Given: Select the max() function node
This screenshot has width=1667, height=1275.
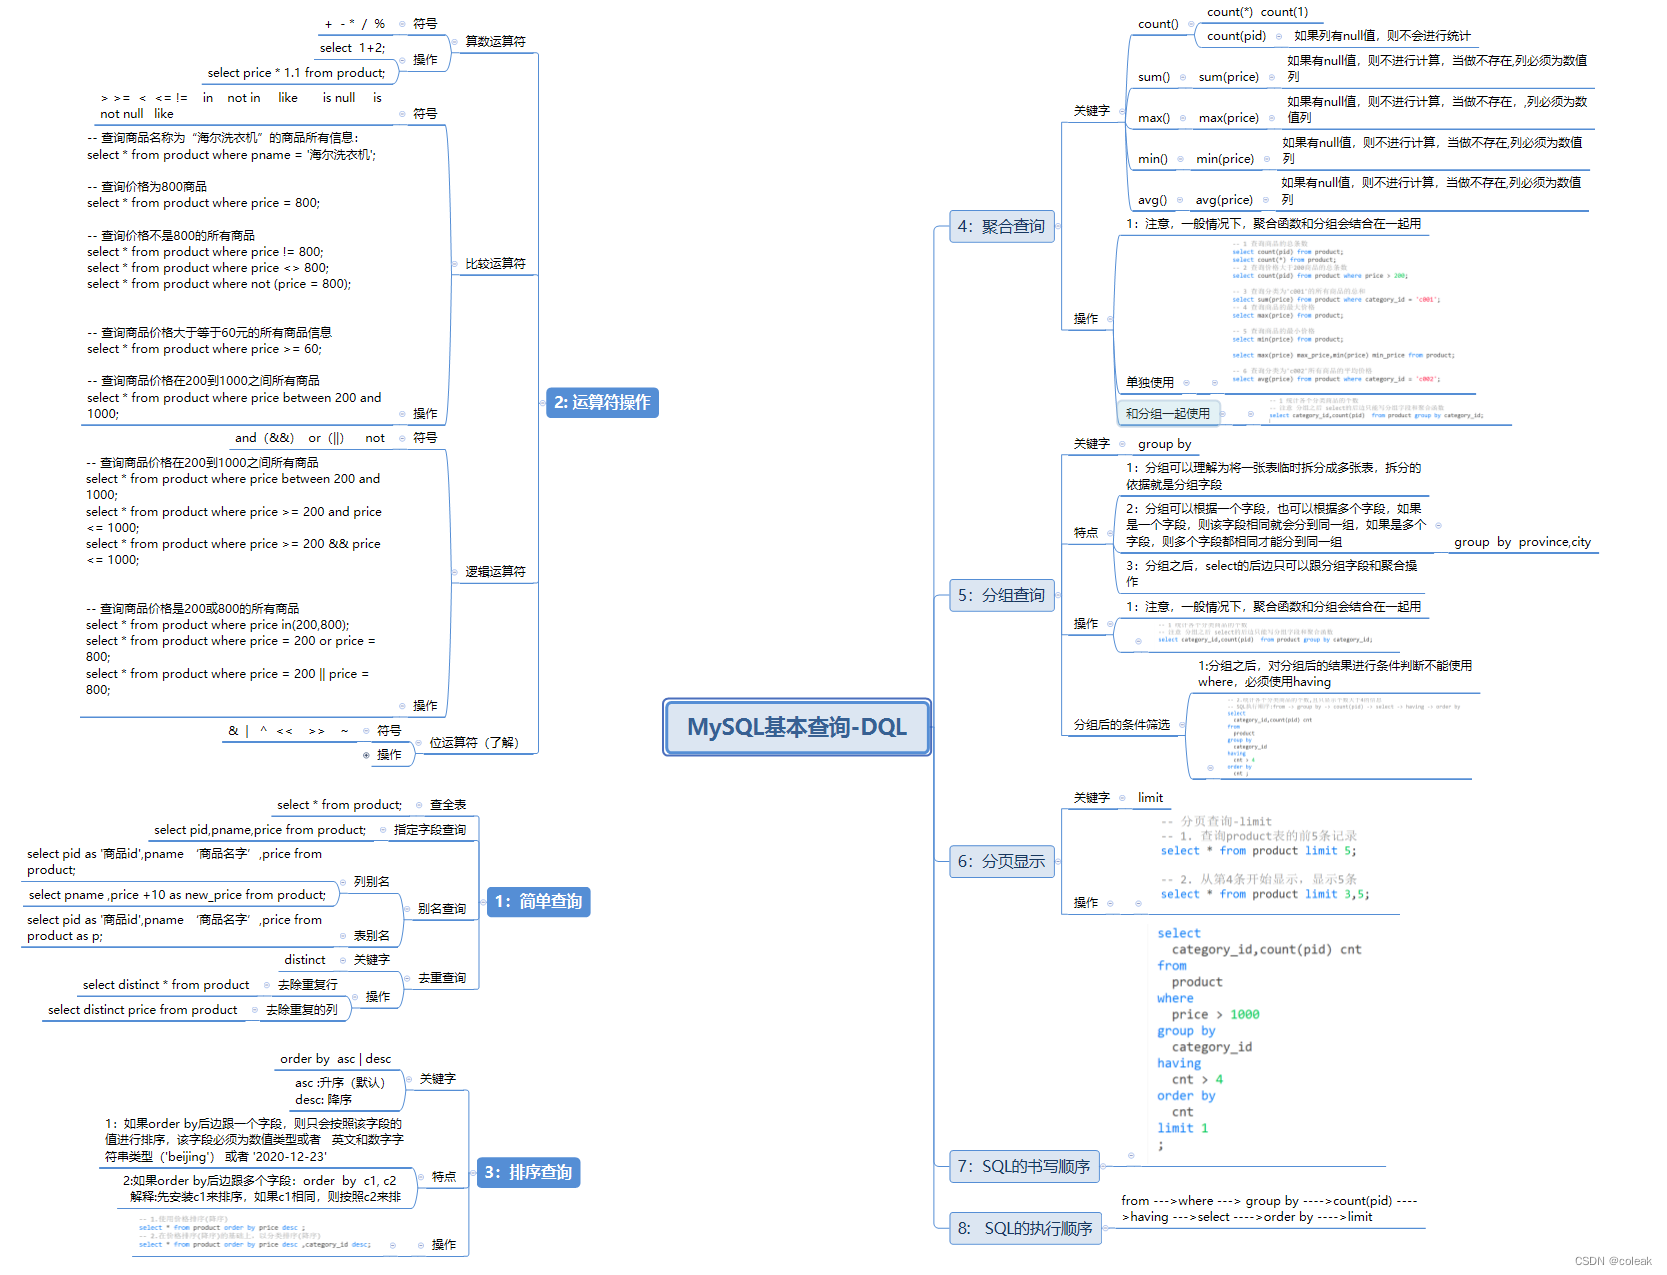Looking at the screenshot, I should coord(1154,118).
